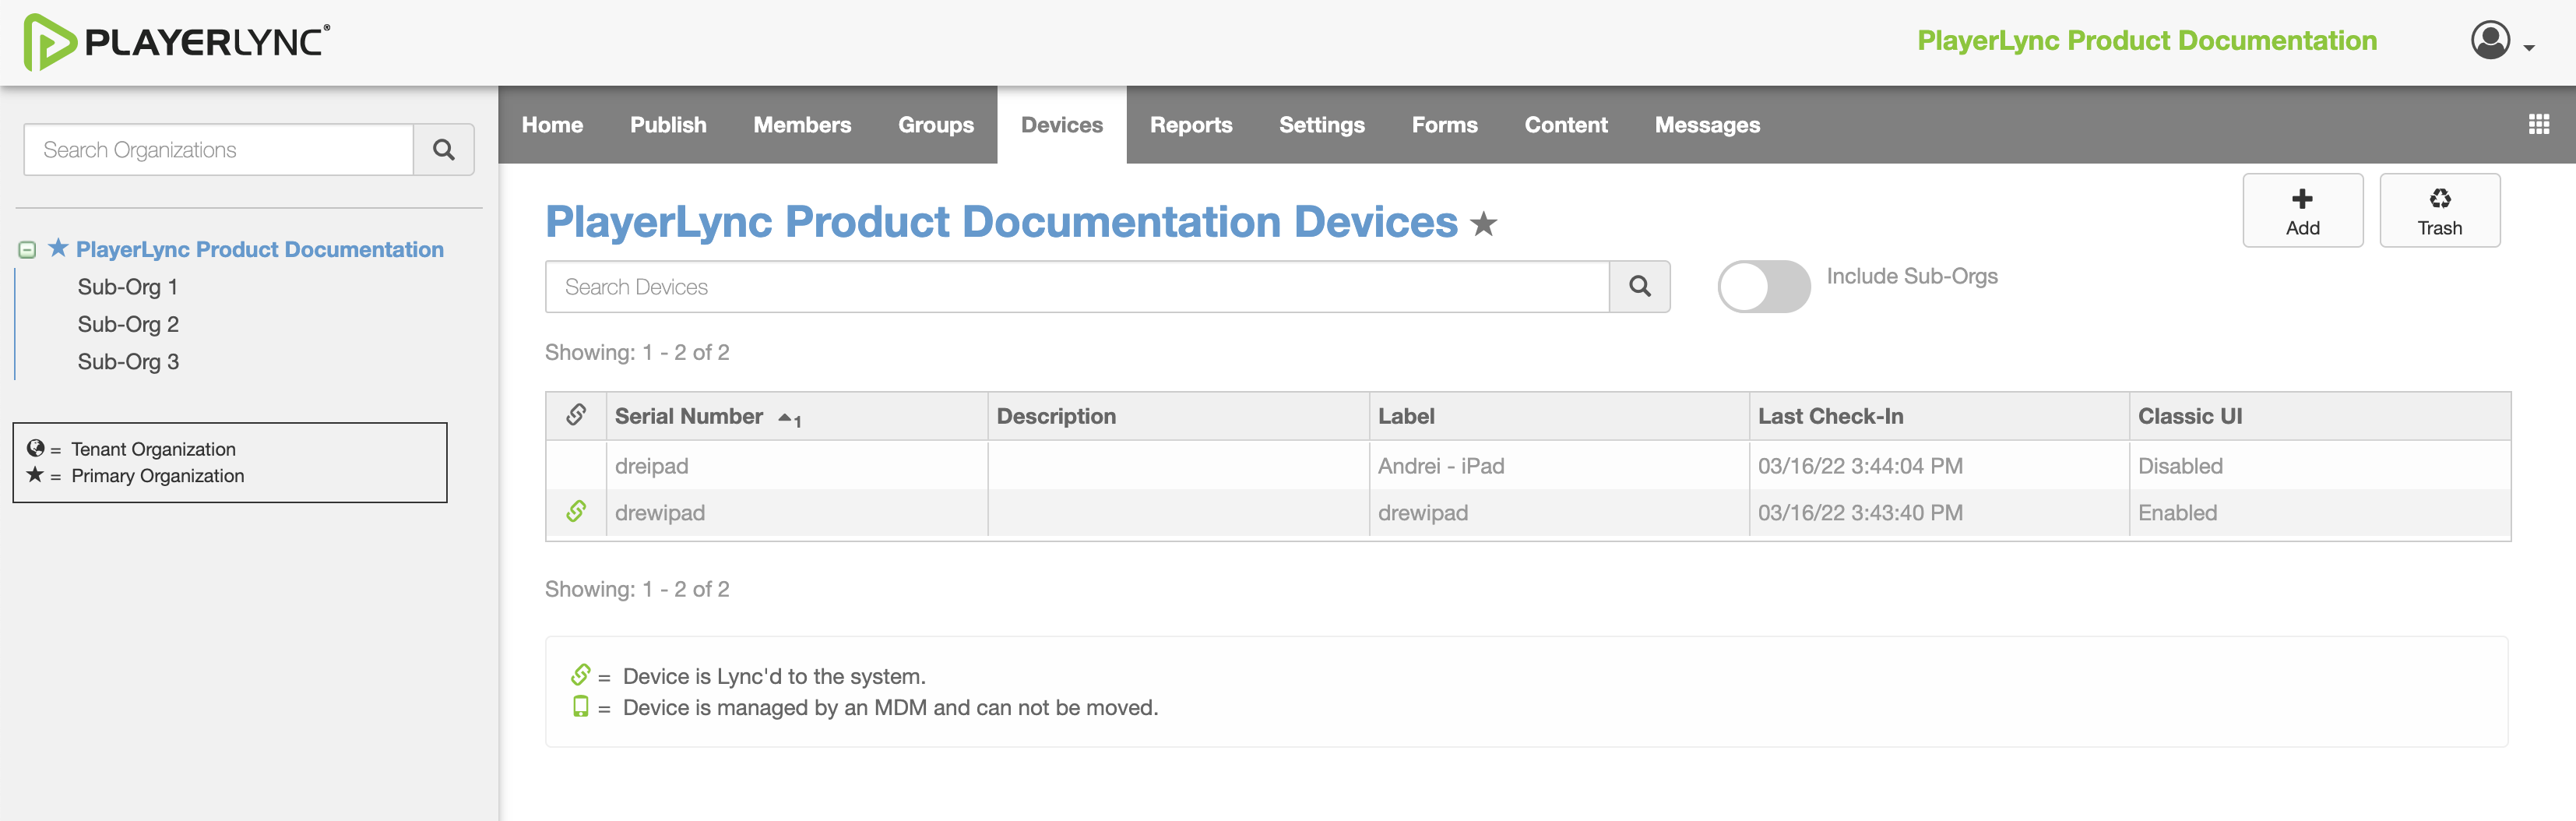Focus the Search Devices field
The width and height of the screenshot is (2576, 821).
click(x=1077, y=287)
